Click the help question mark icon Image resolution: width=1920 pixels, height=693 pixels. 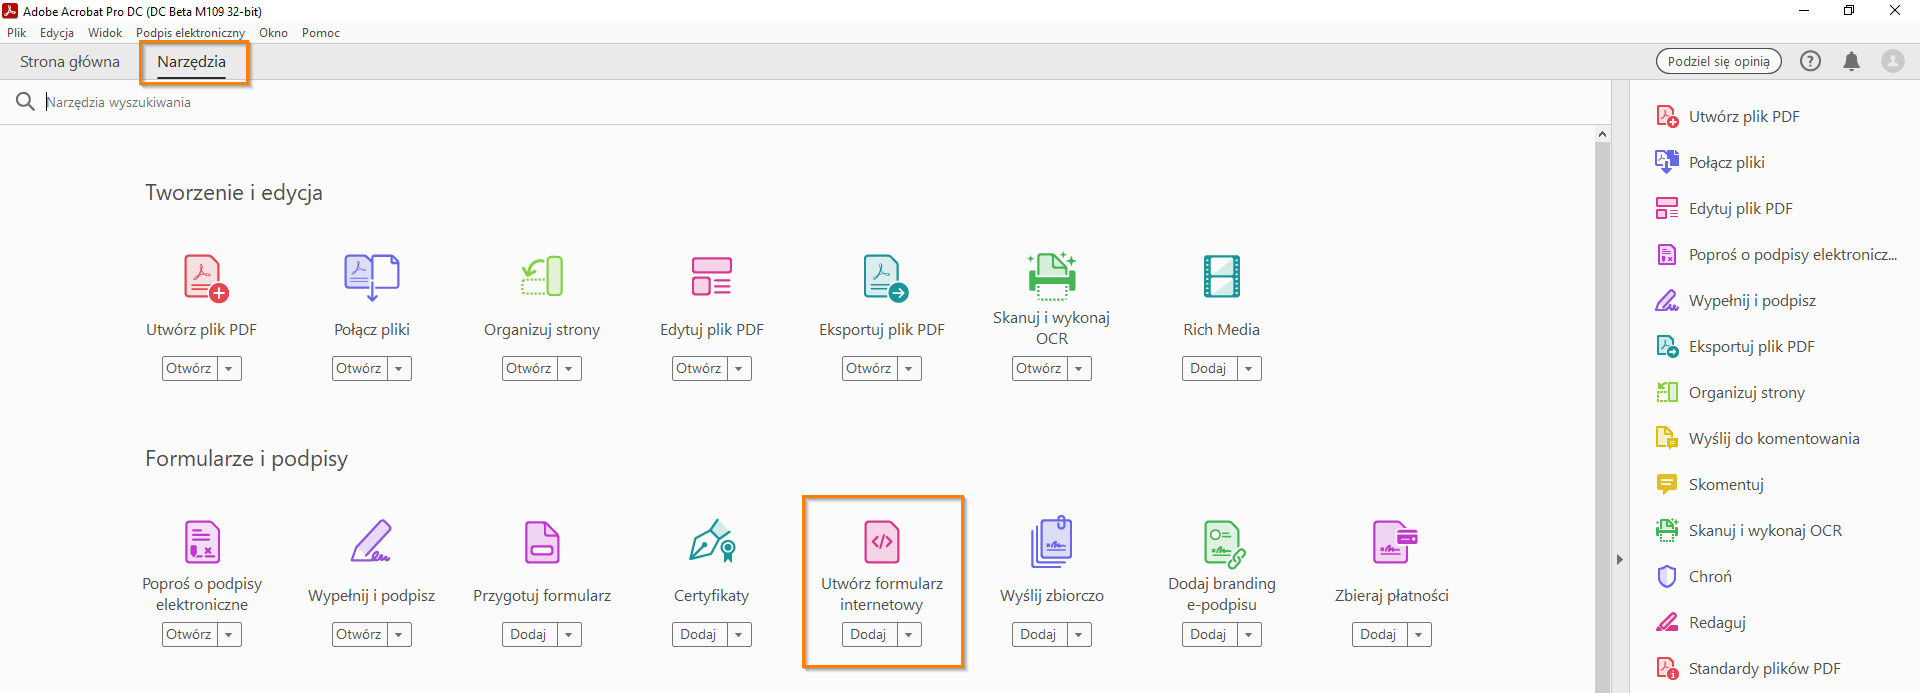1810,61
